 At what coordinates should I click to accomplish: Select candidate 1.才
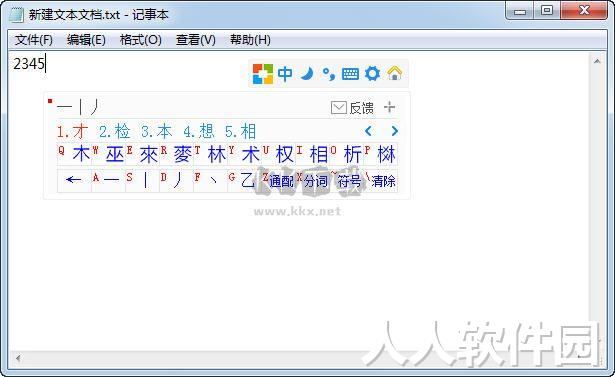[73, 131]
